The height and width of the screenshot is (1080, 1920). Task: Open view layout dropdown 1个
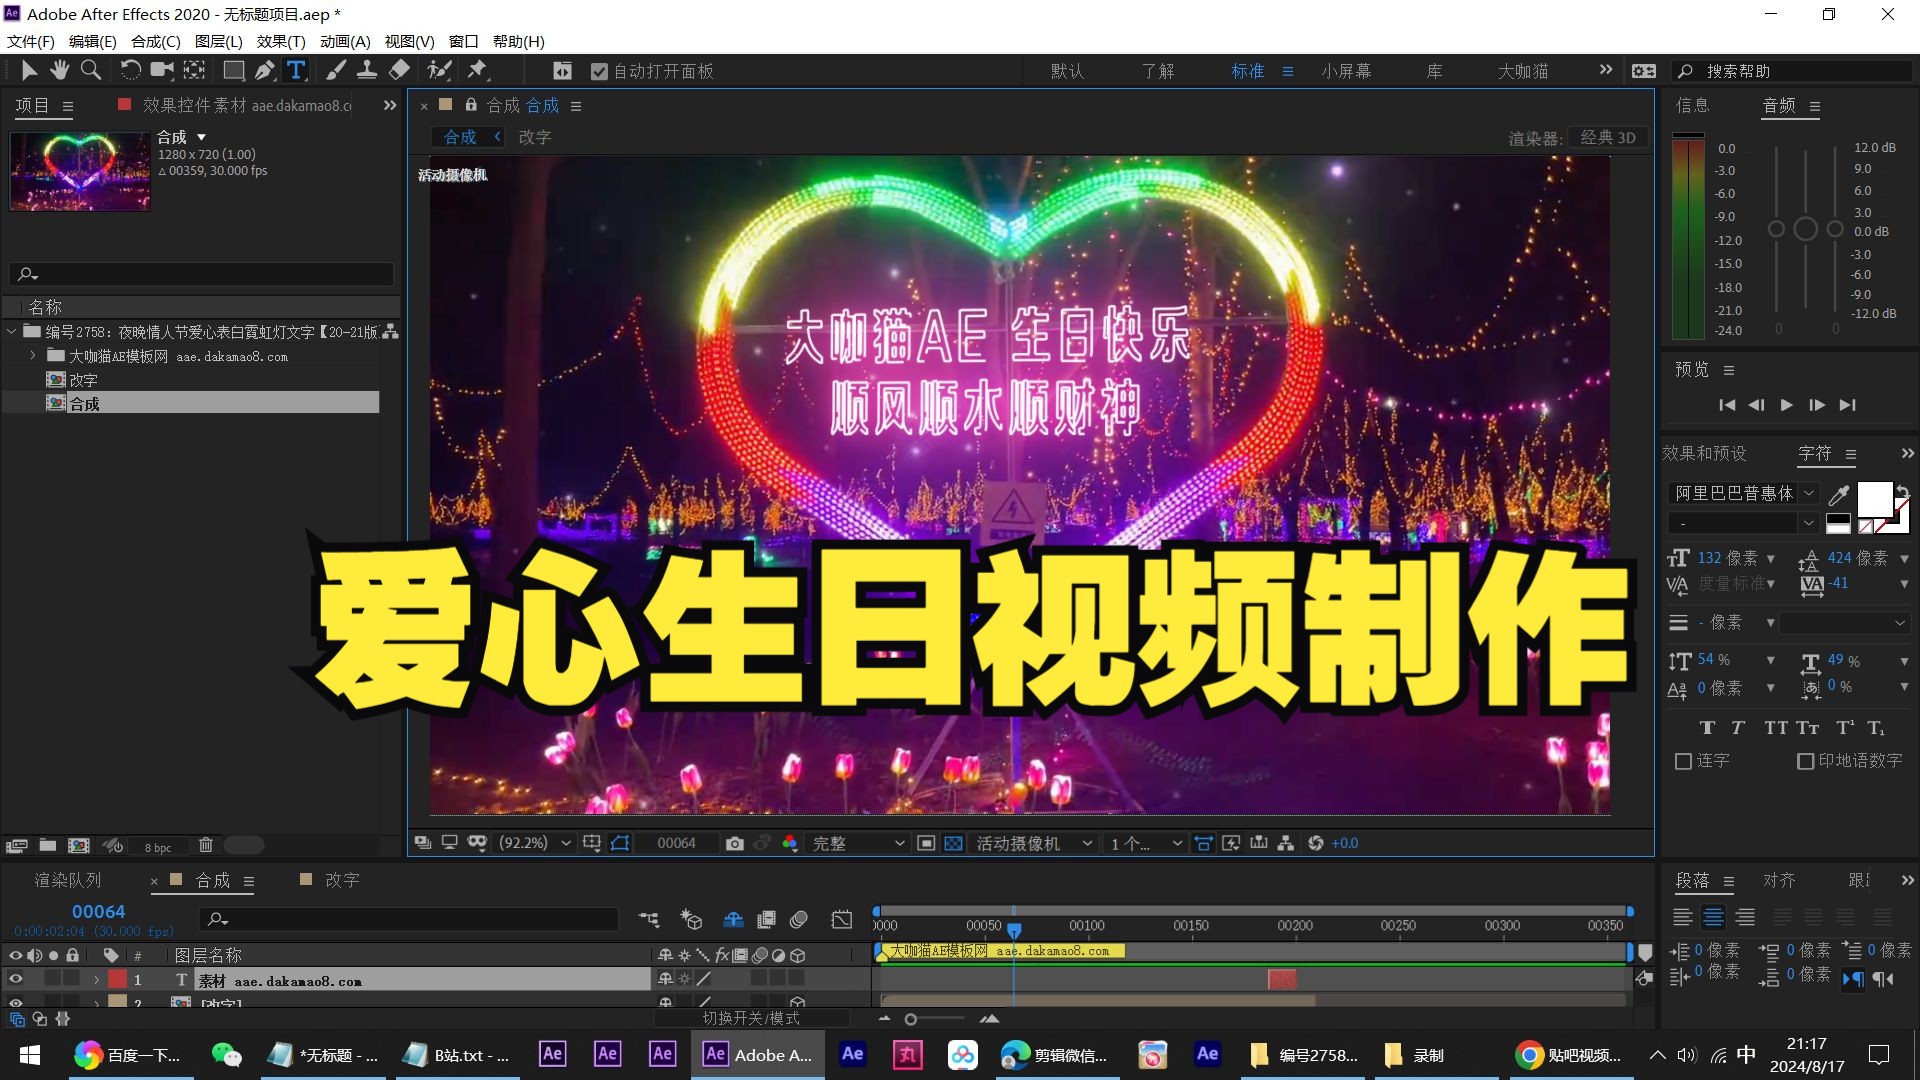tap(1146, 843)
